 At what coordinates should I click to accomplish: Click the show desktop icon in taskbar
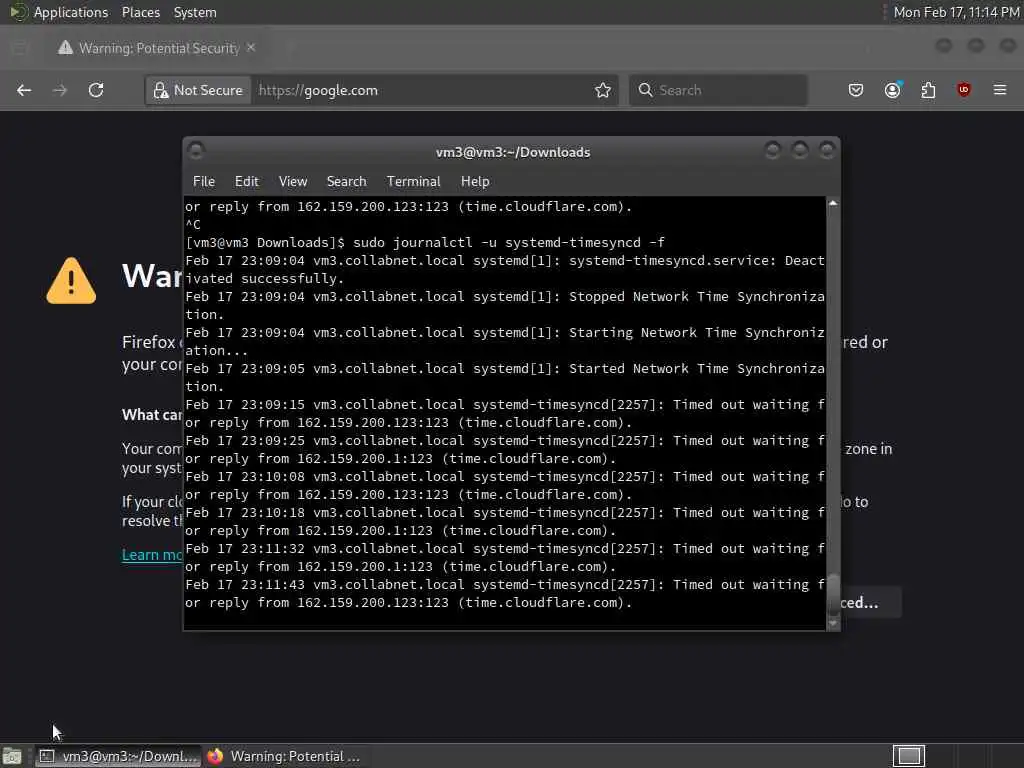[12, 756]
